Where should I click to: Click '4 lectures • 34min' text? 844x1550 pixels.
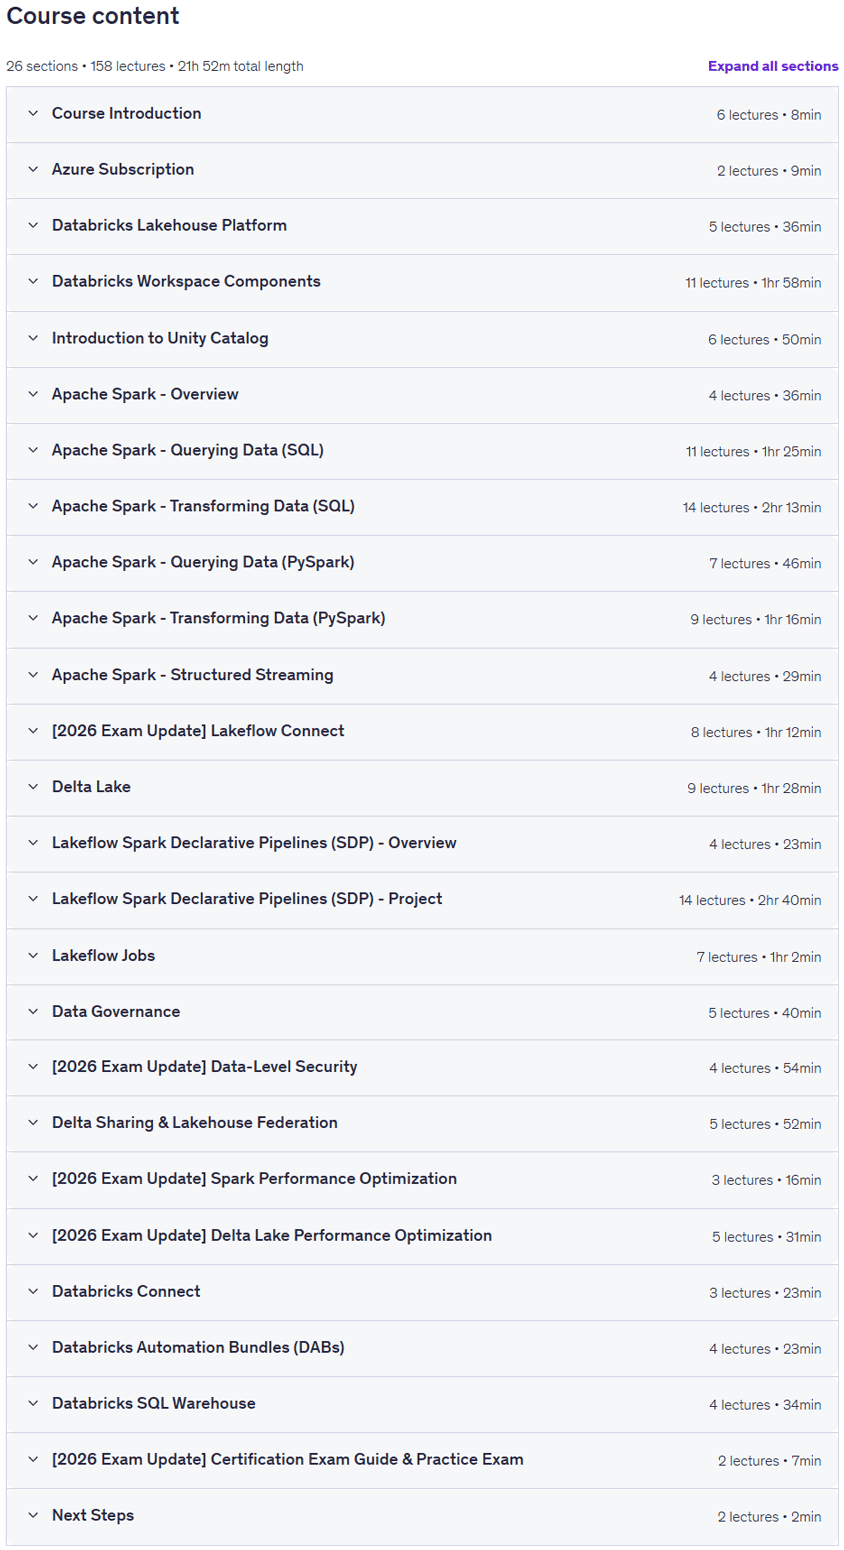coord(765,1406)
